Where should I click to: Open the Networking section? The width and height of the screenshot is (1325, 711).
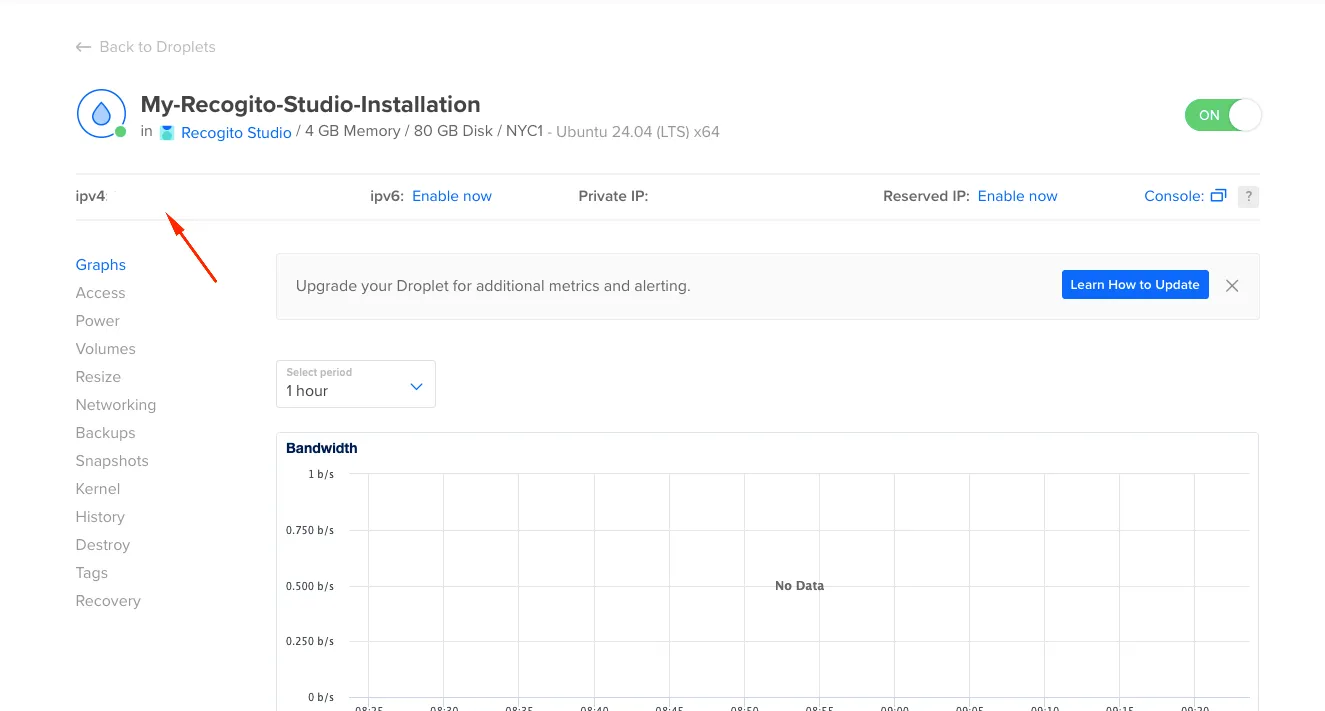(x=116, y=405)
